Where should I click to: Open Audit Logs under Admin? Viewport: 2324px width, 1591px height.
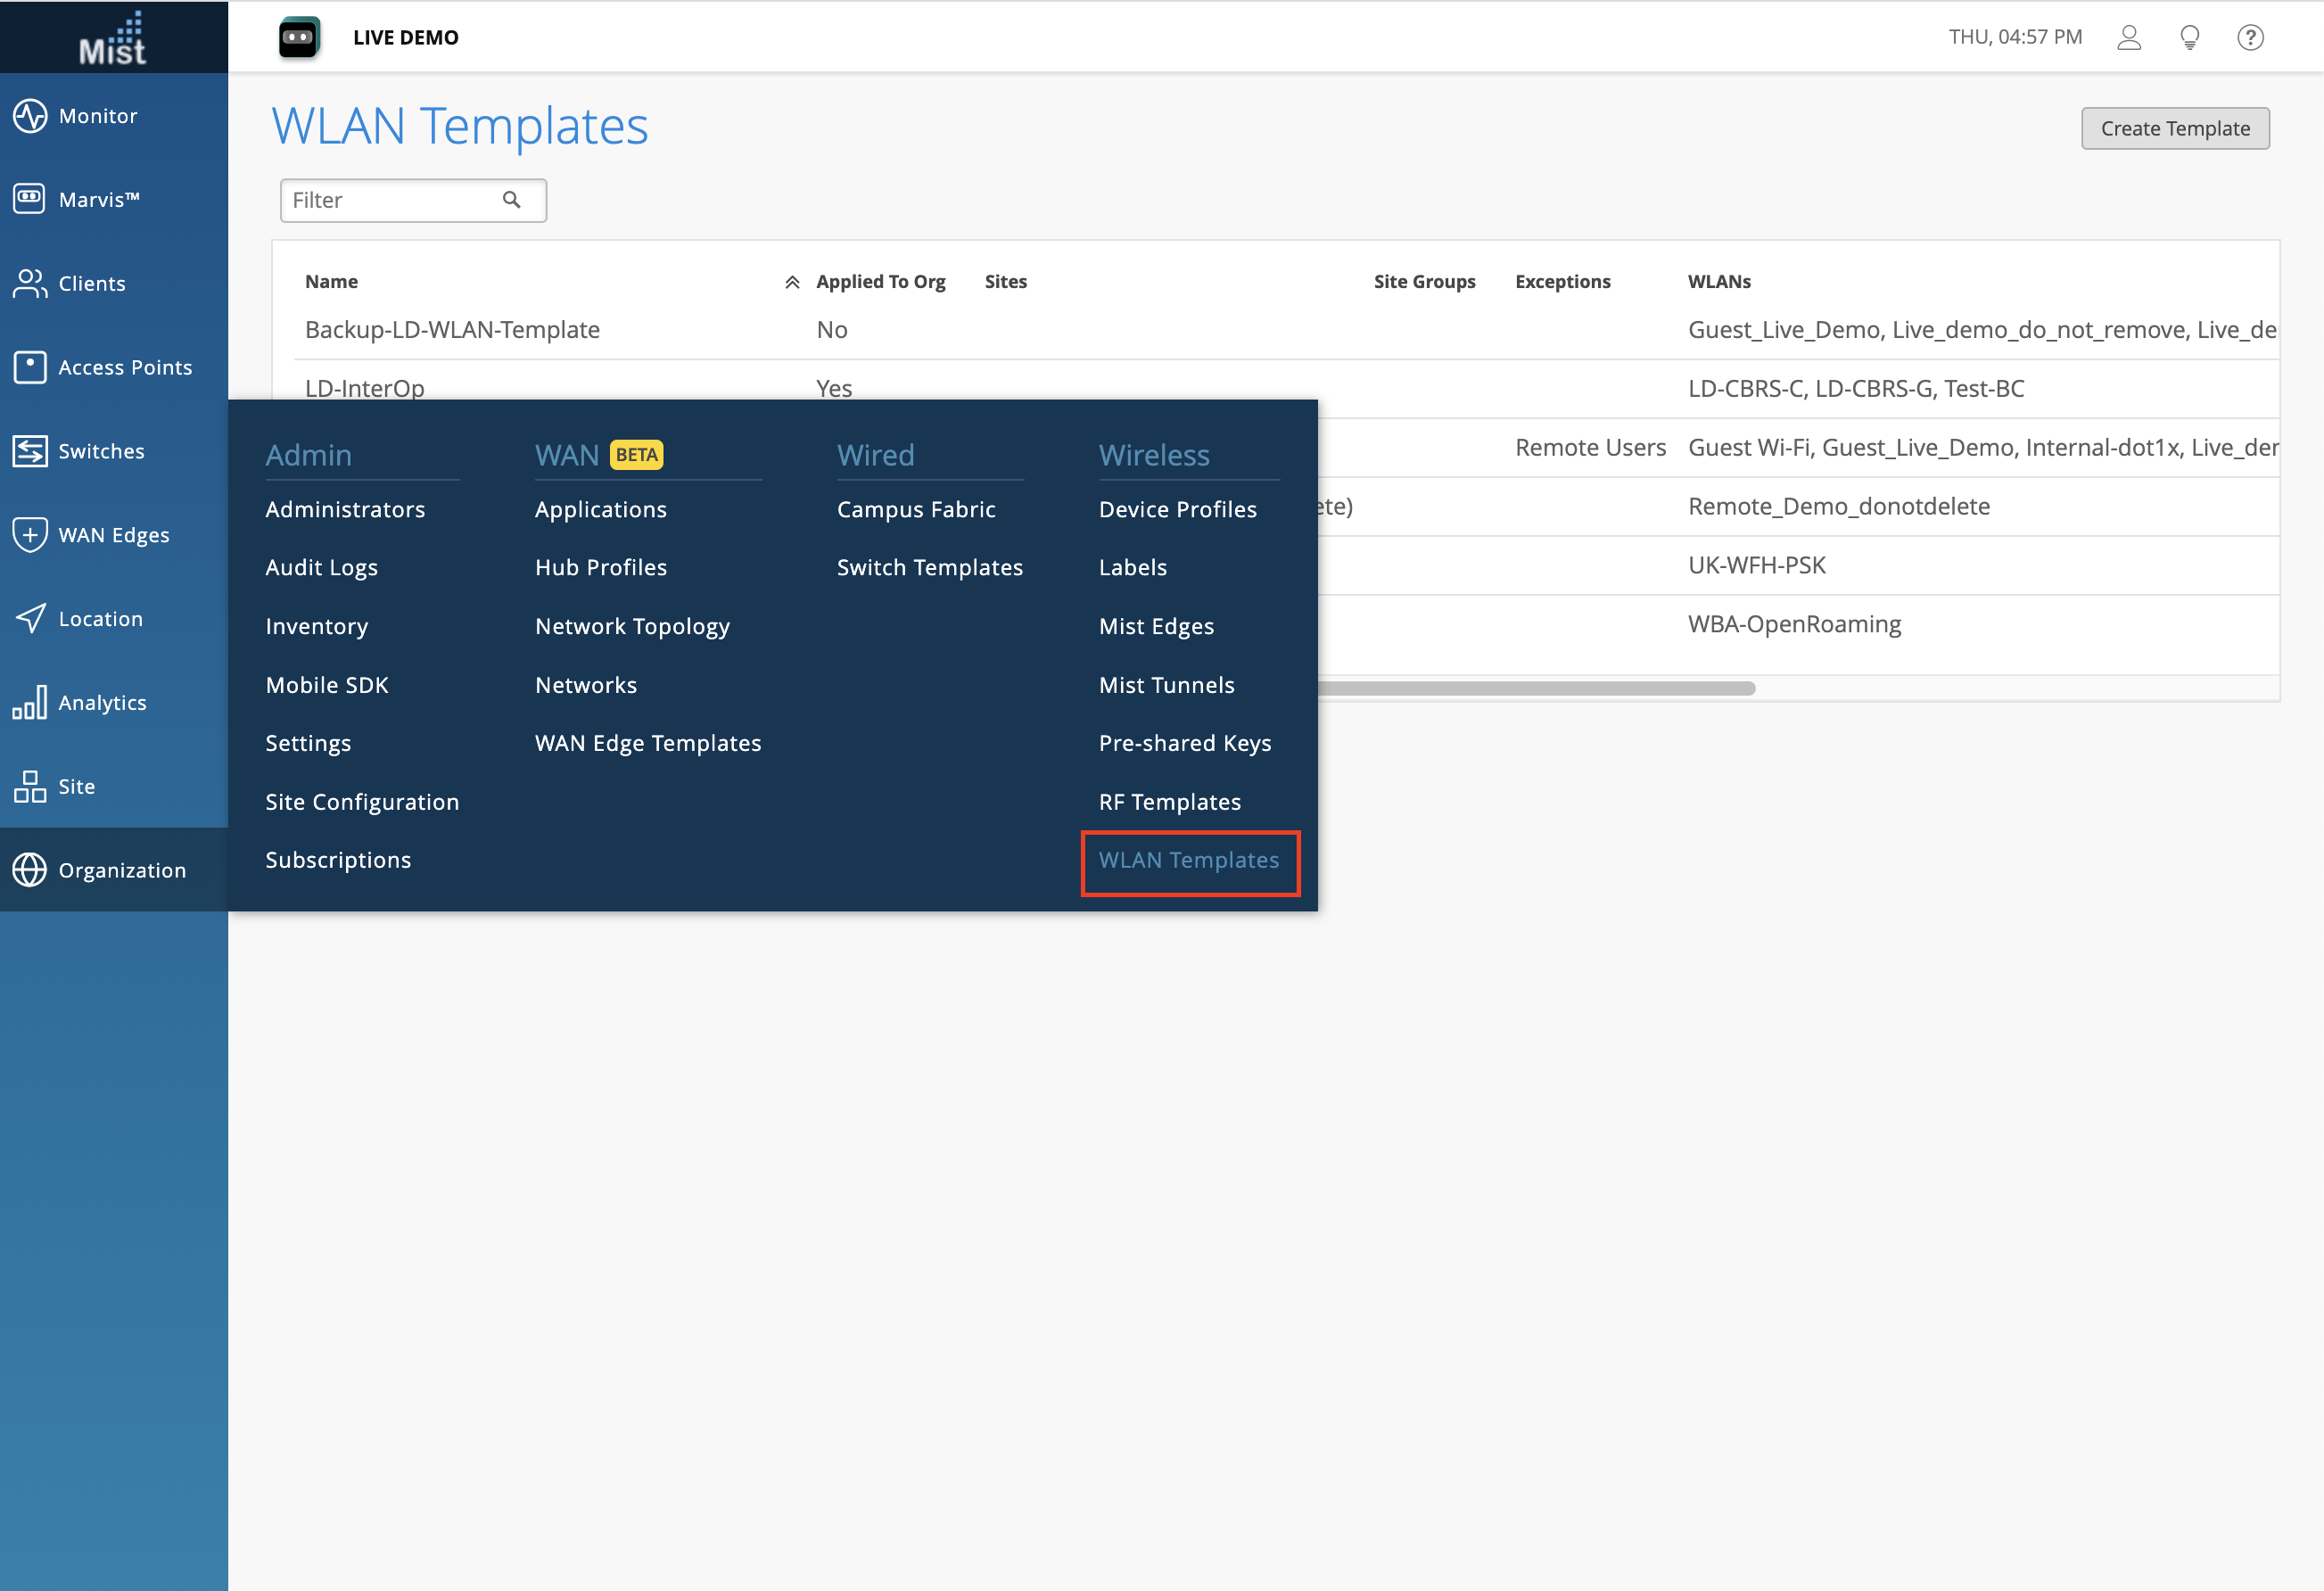321,568
